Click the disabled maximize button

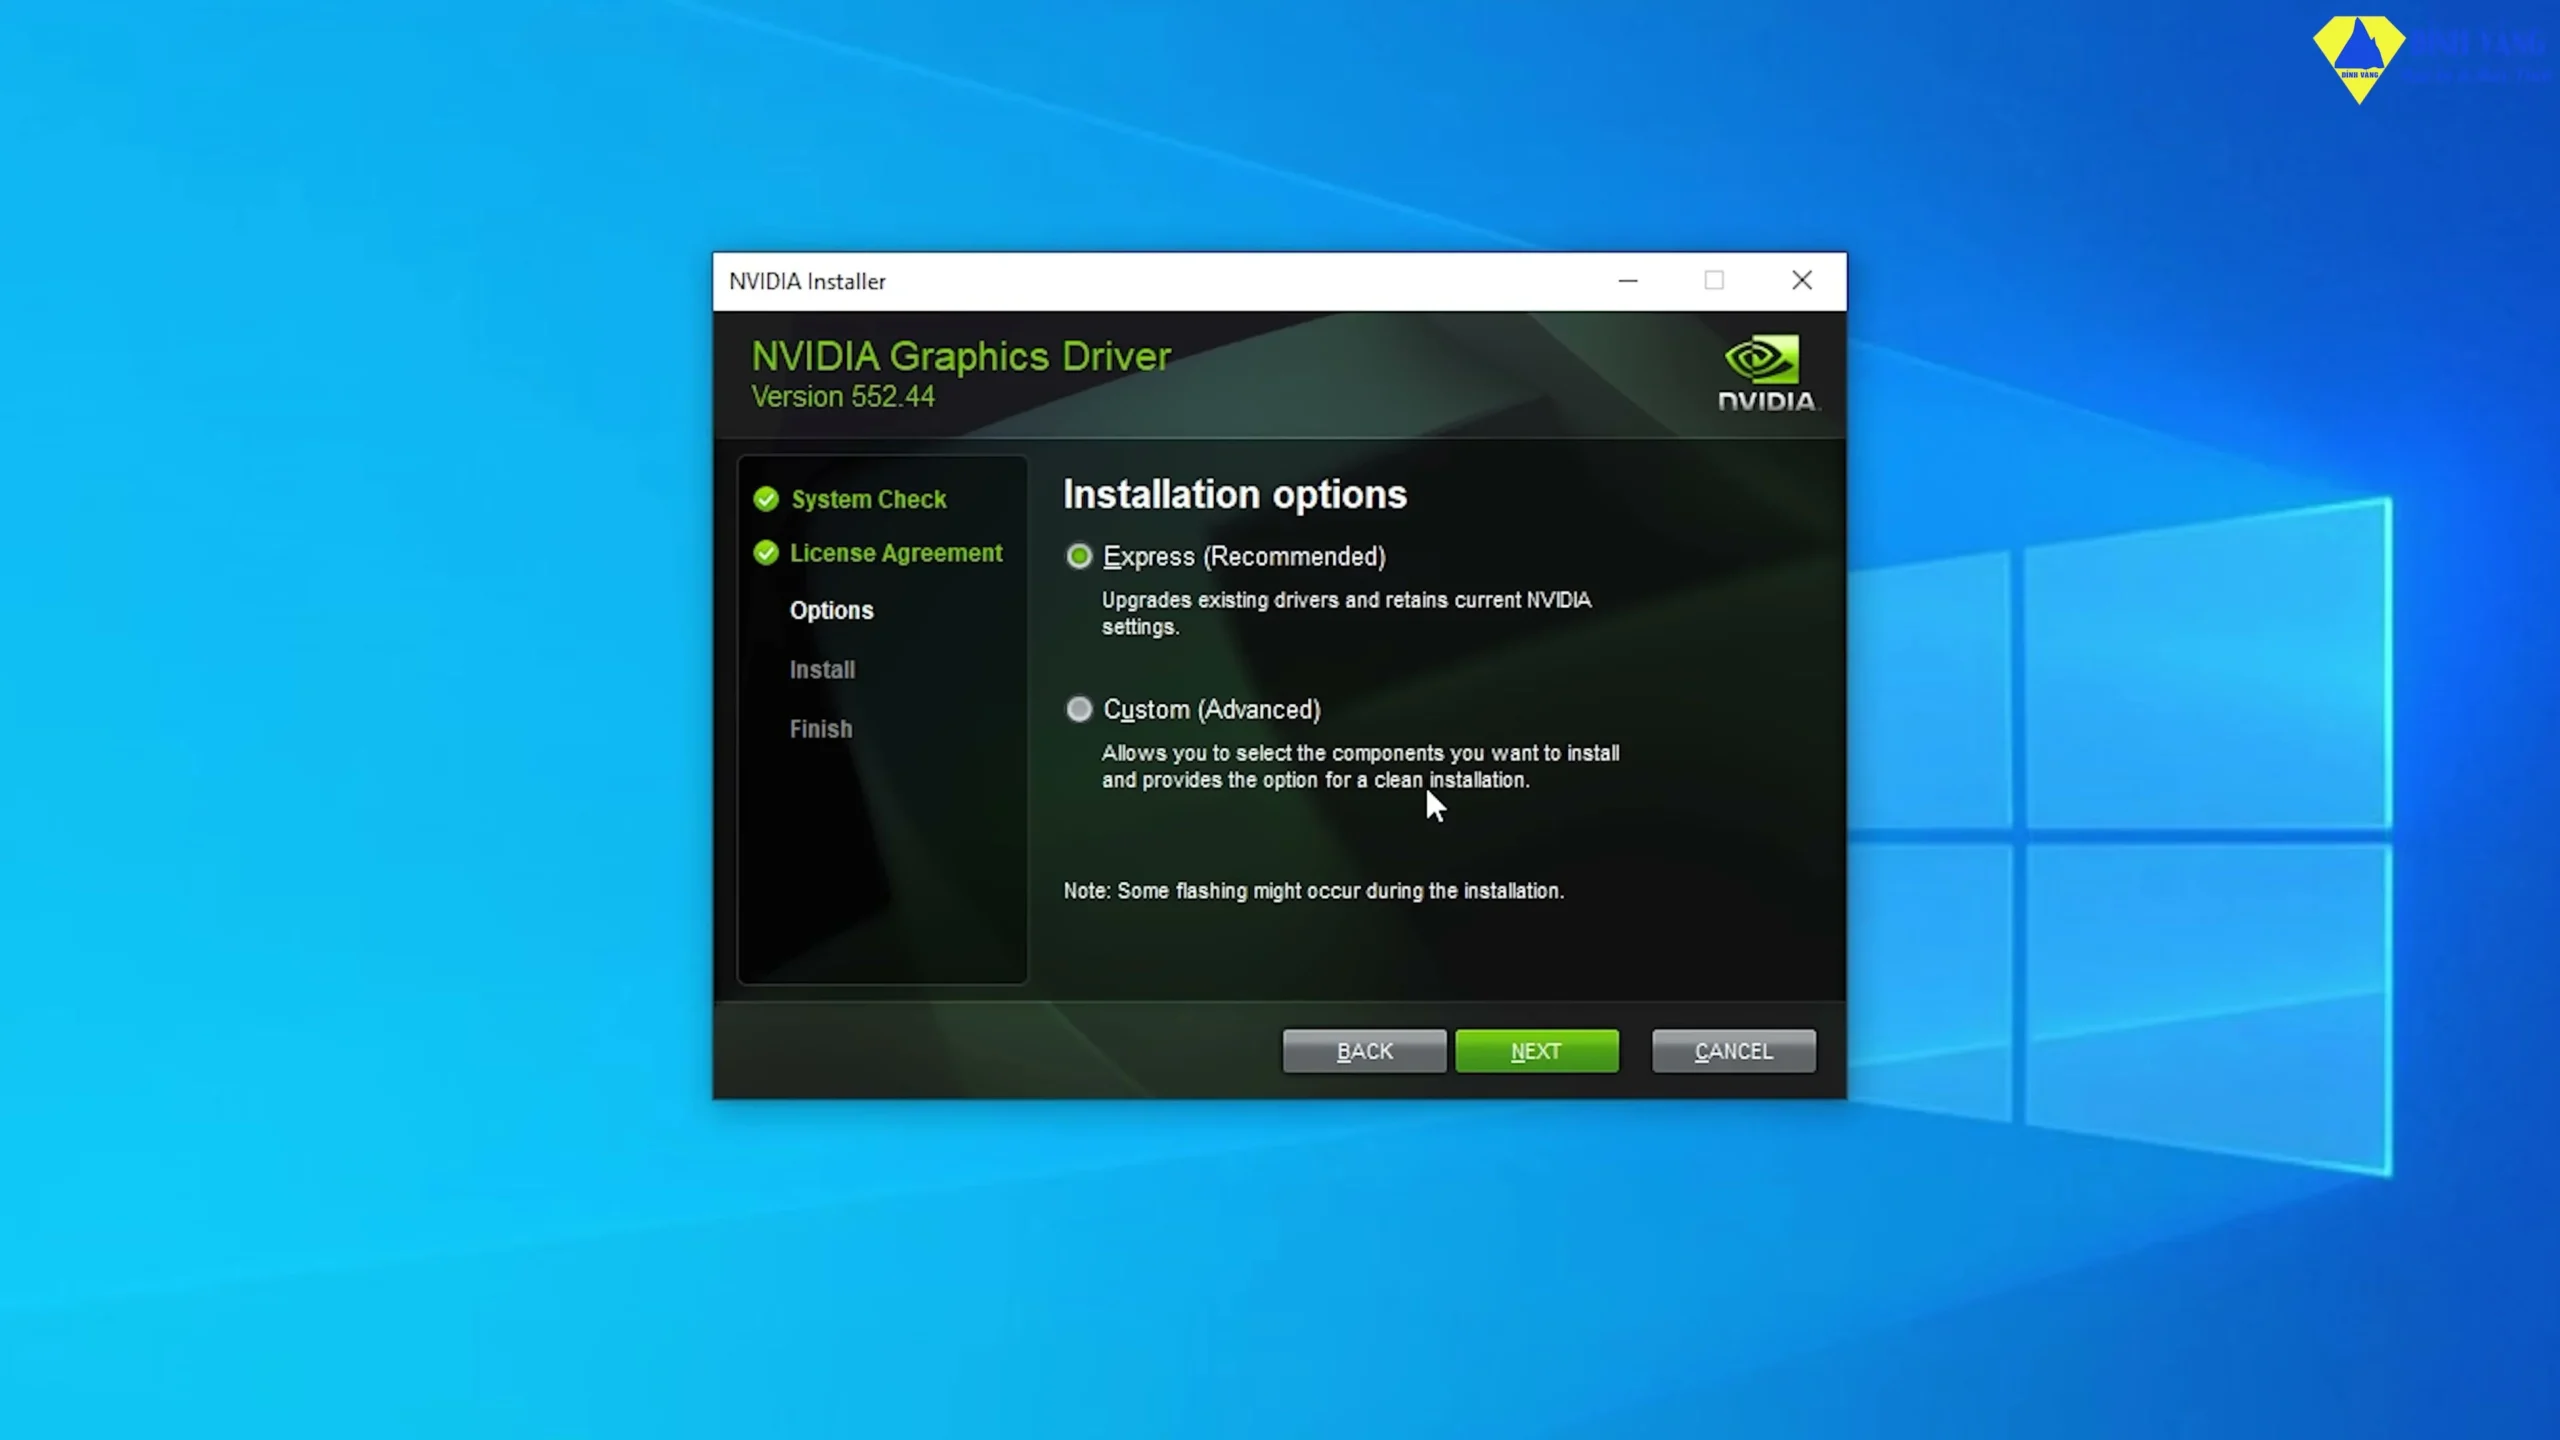click(1714, 281)
